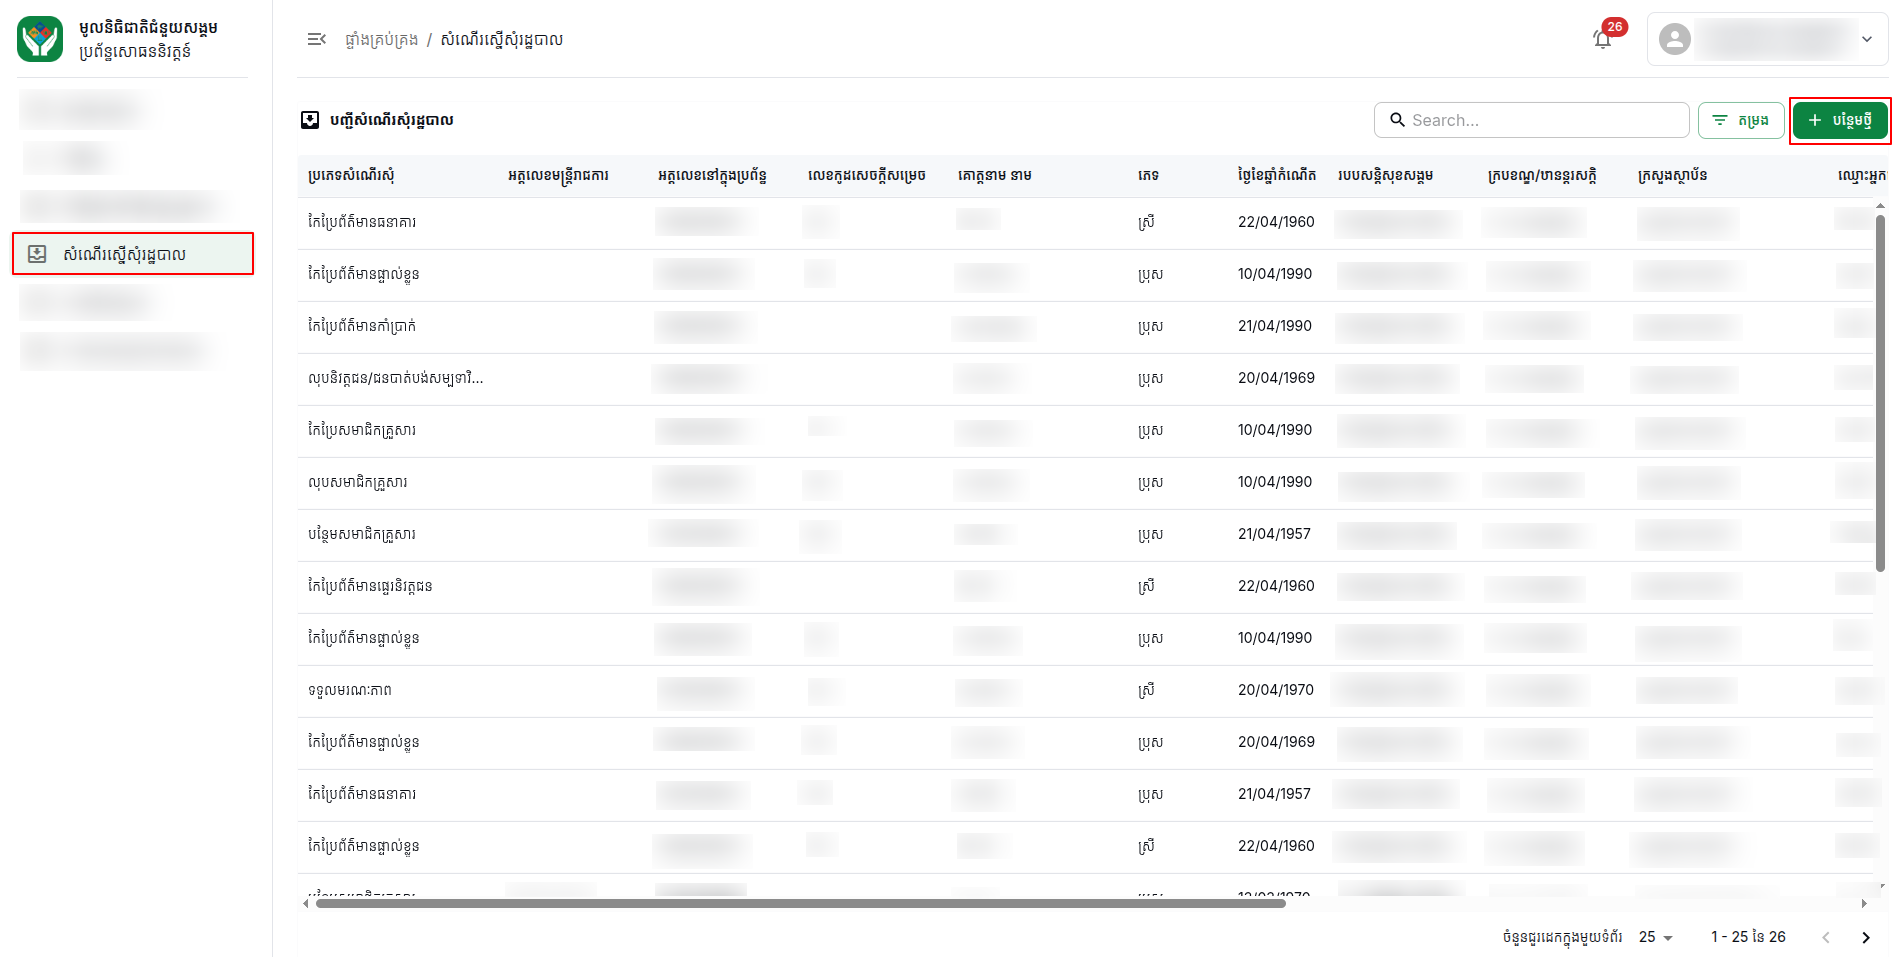Click gender cell in ទទួលមរណៈភាព row
Image resolution: width=1902 pixels, height=957 pixels.
pos(1147,690)
